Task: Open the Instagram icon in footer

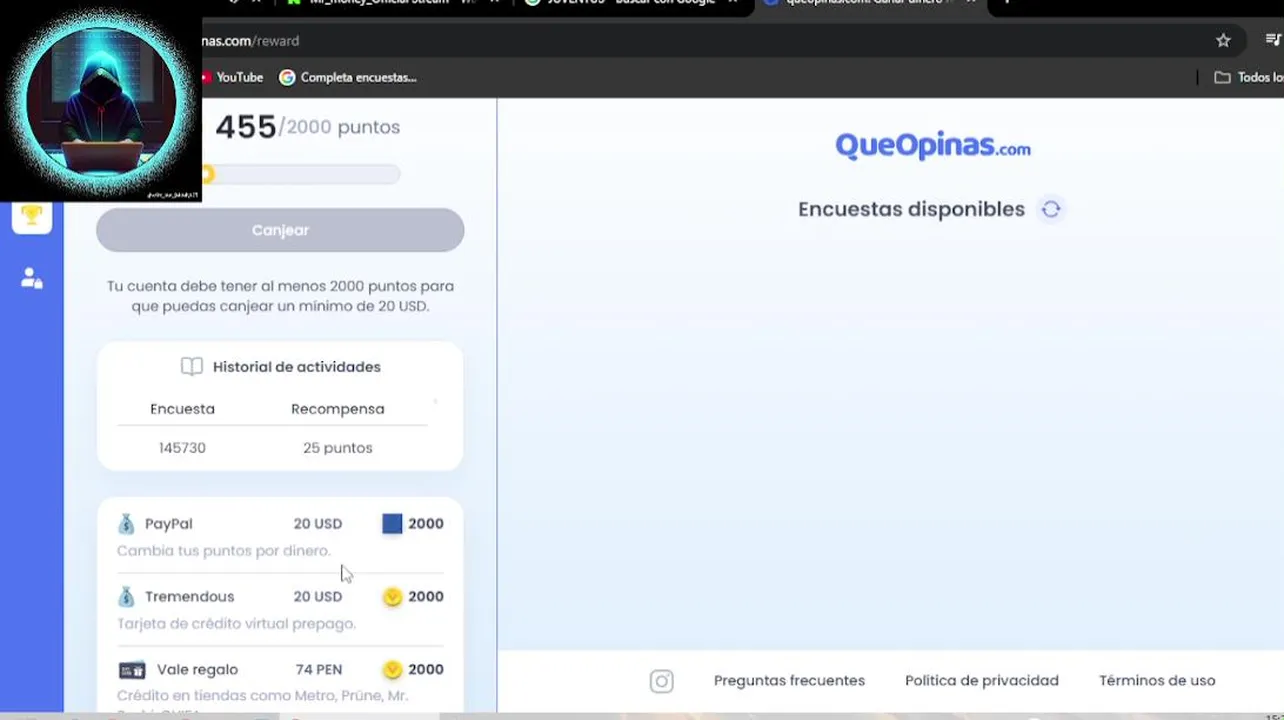Action: 662,681
